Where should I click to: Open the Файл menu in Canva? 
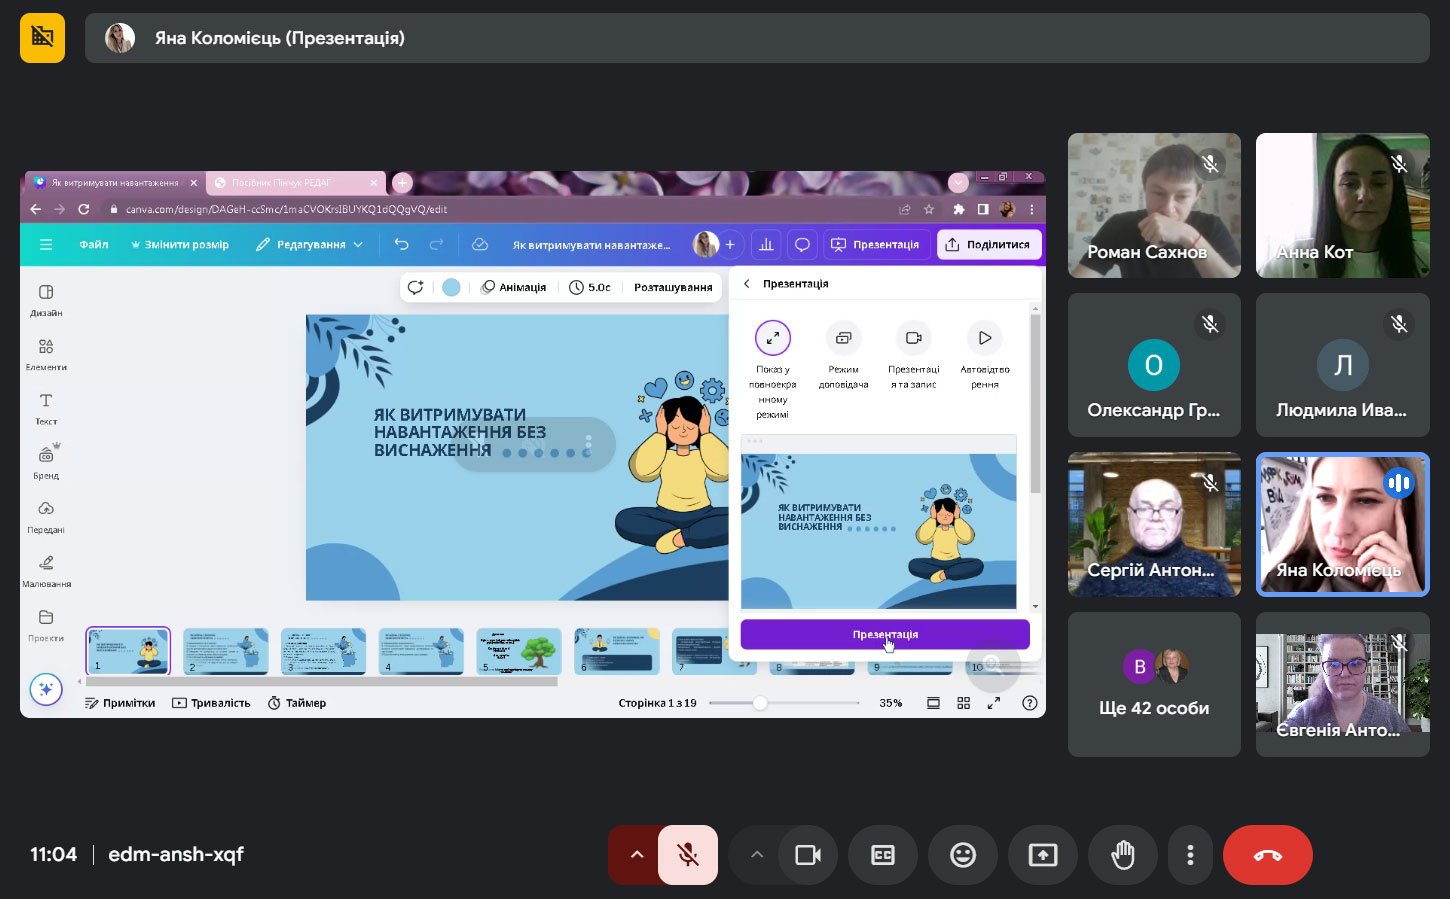point(94,245)
